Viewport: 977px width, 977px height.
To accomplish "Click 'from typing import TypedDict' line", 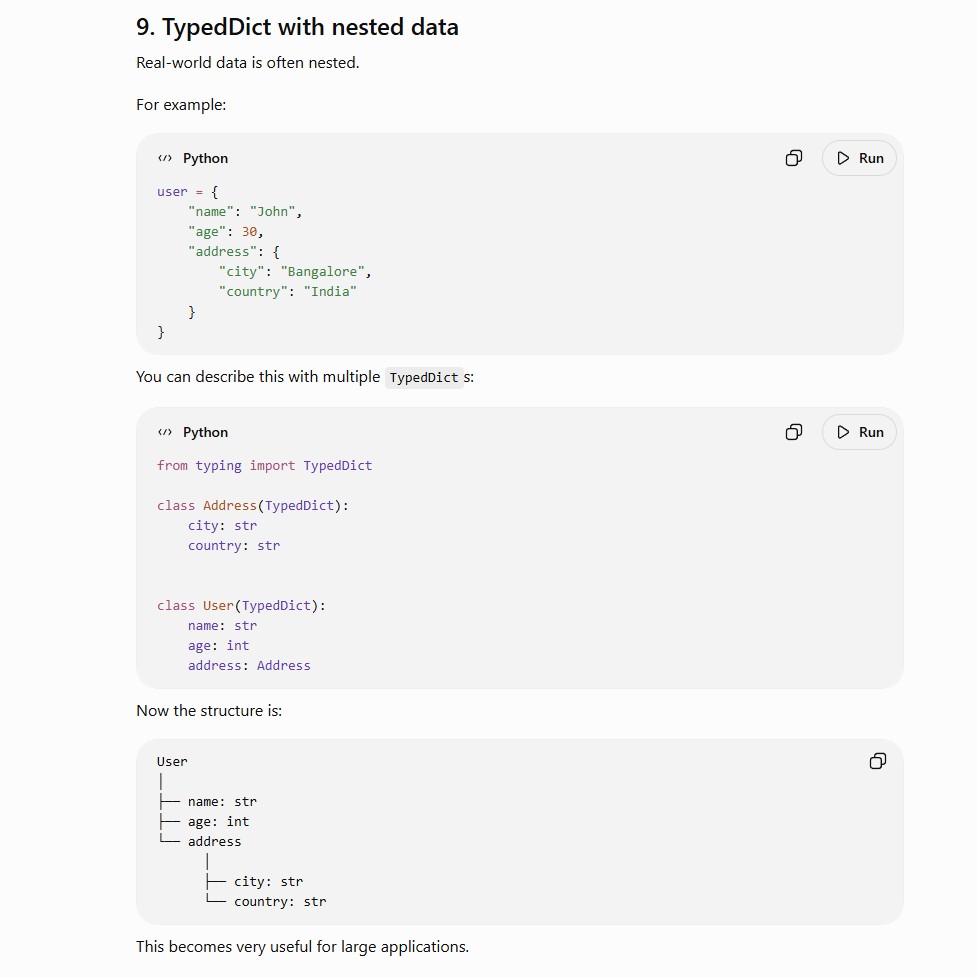I will [x=264, y=465].
